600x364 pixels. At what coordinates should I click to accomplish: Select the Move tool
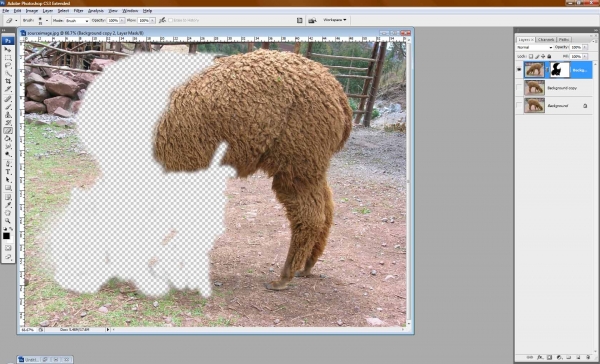click(x=8, y=50)
